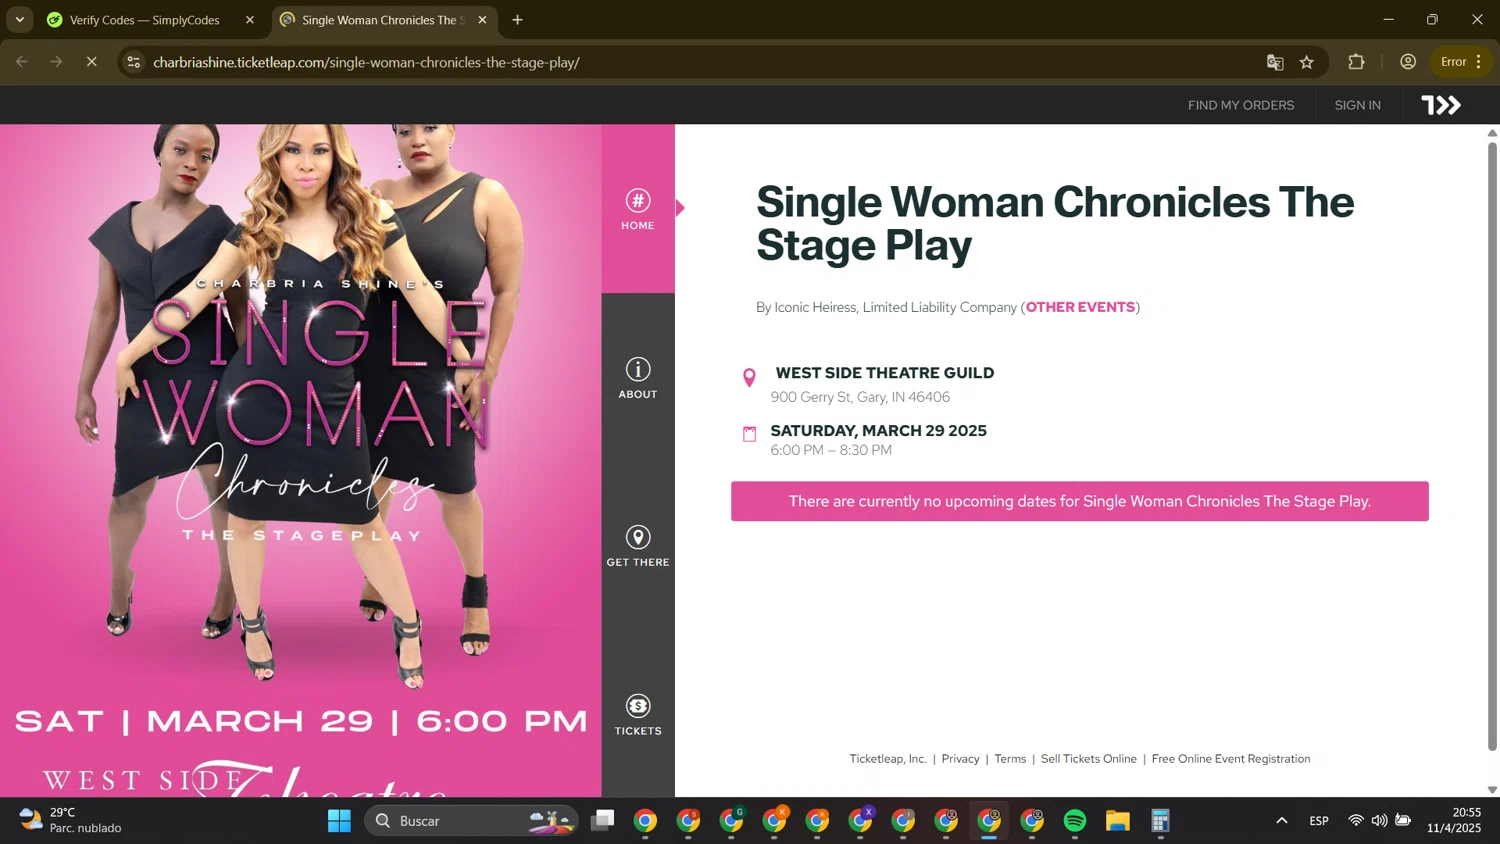Go forward in browser history

tap(57, 62)
